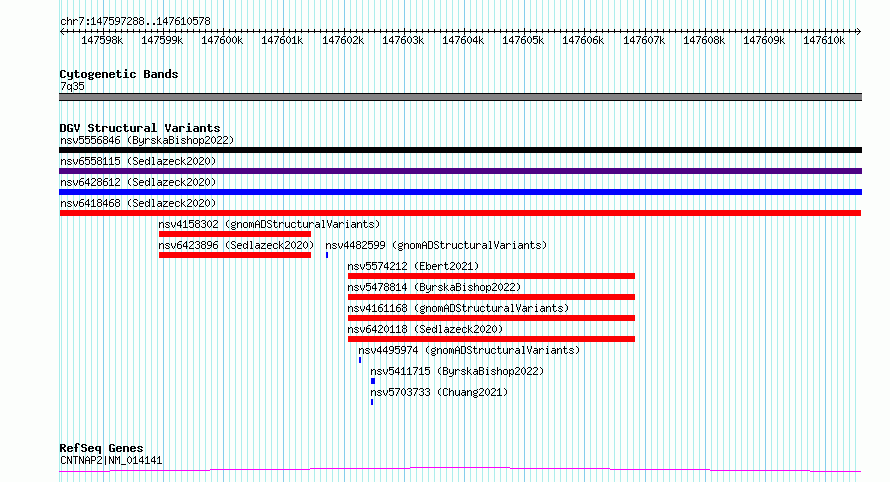Click the nsv6428612 blue variant bar

click(x=460, y=192)
